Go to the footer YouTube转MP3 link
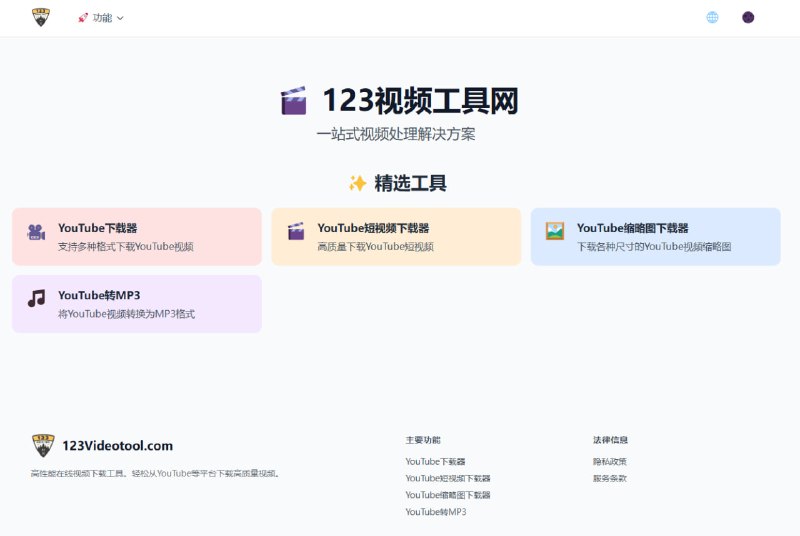The image size is (800, 536). pyautogui.click(x=435, y=512)
